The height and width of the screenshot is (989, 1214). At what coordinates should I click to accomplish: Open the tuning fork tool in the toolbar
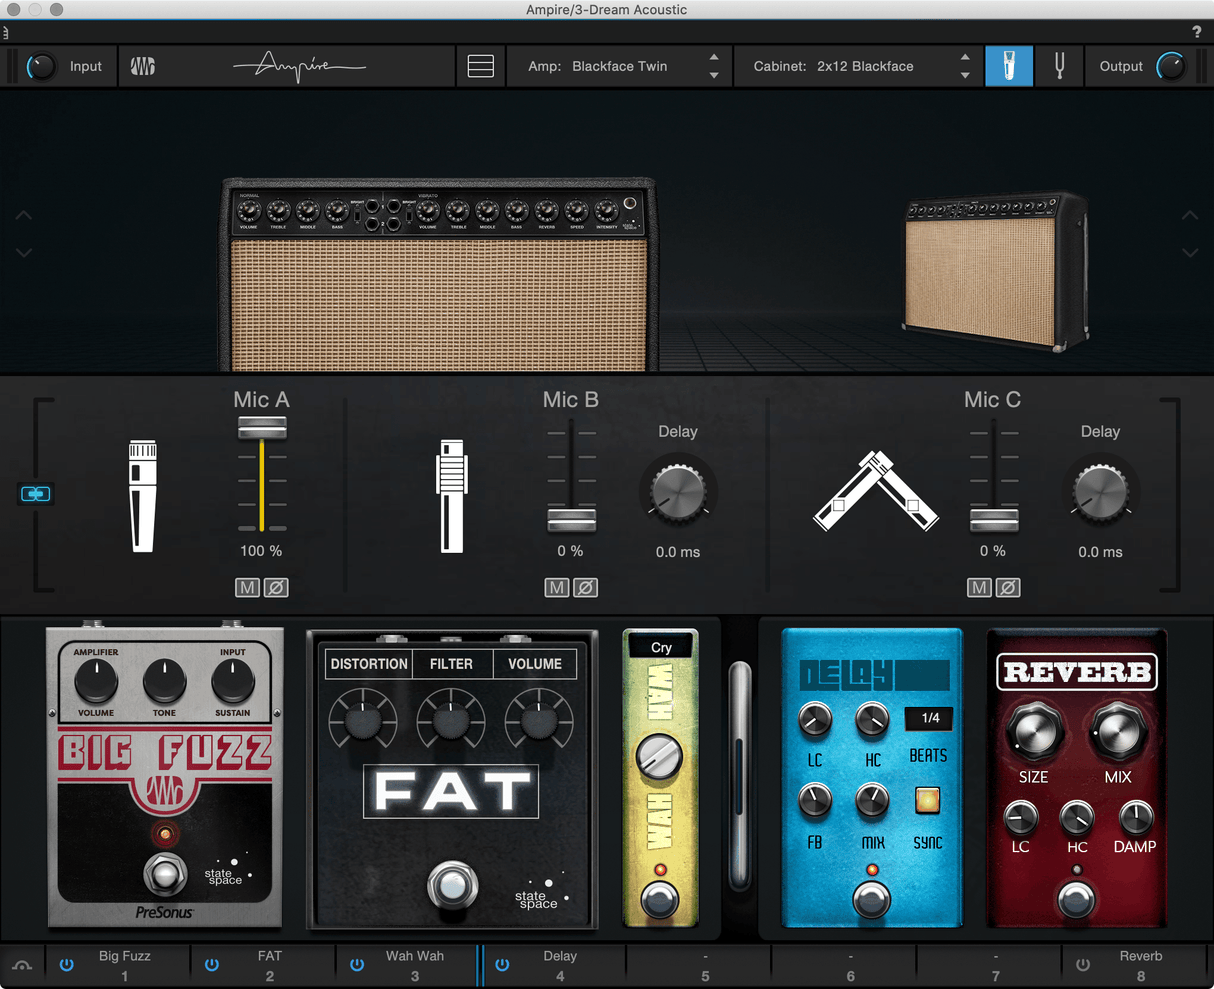(x=1058, y=66)
